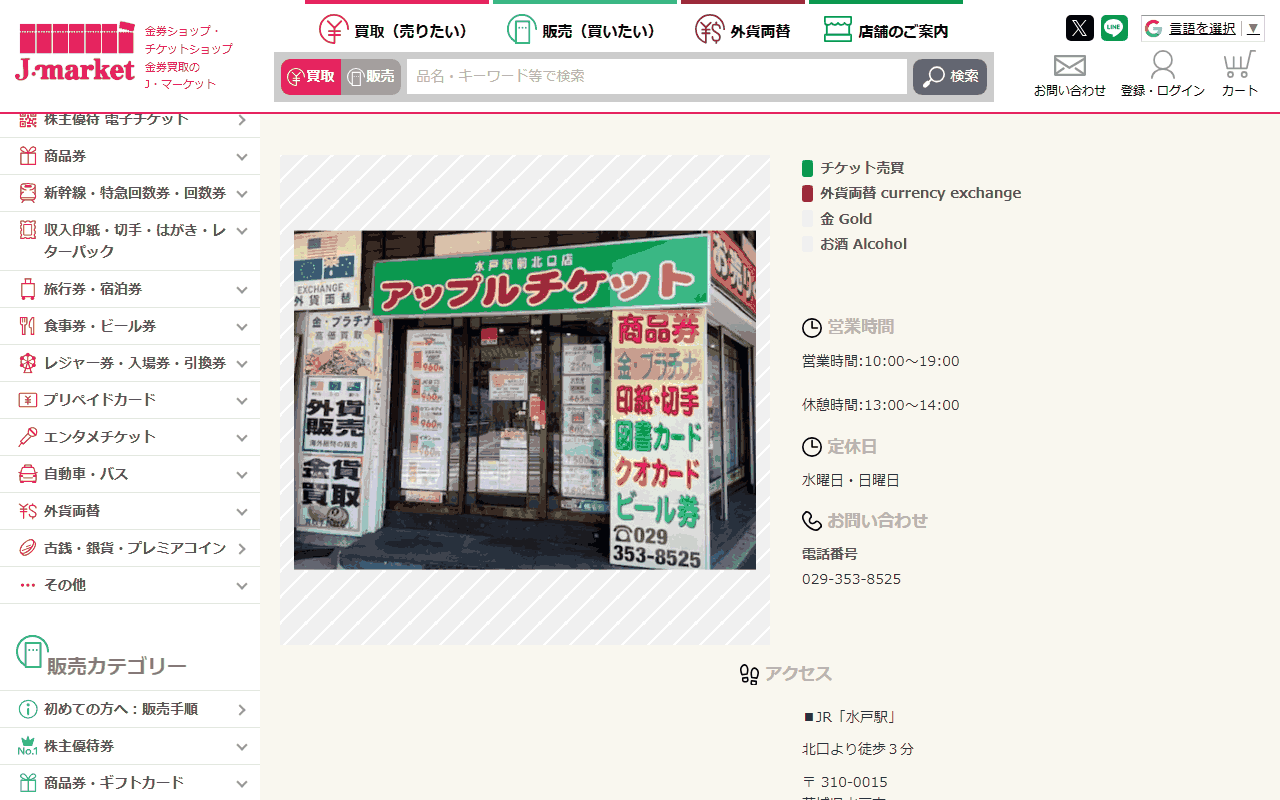Screen dimensions: 1280x800
Task: Click the 販売カテゴリー door icon
Action: click(32, 653)
